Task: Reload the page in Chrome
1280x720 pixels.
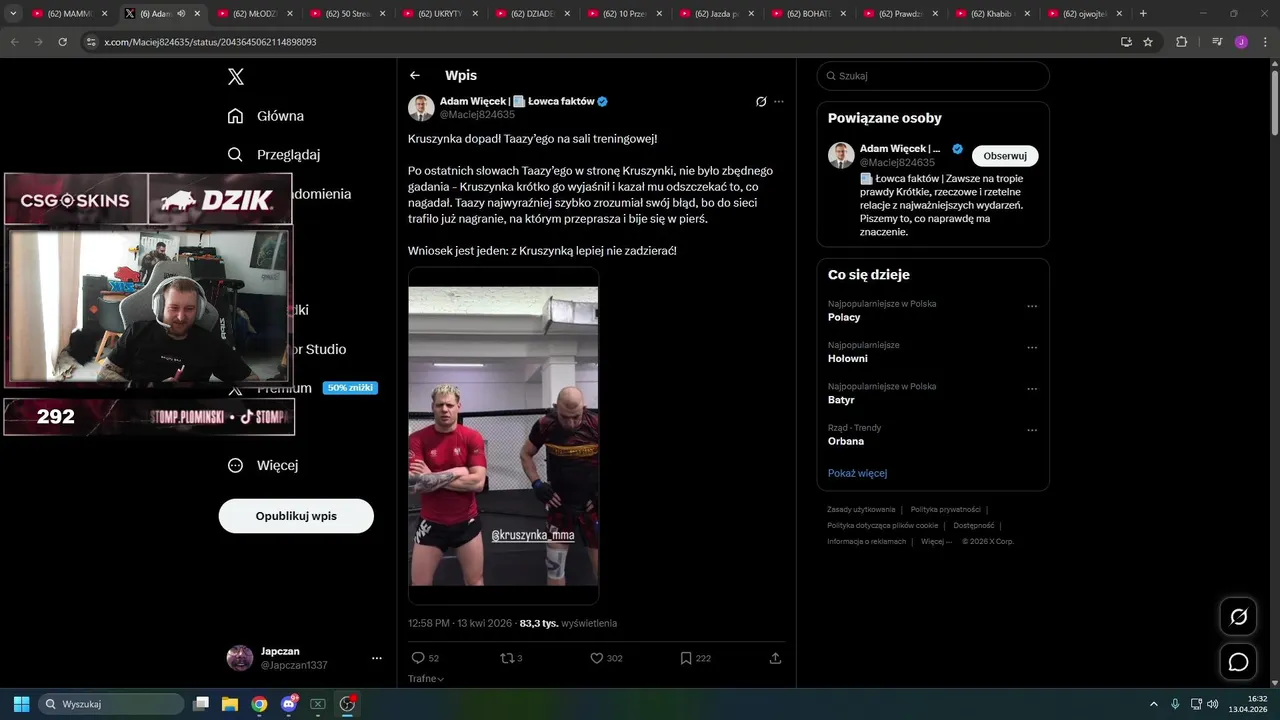Action: tap(63, 42)
